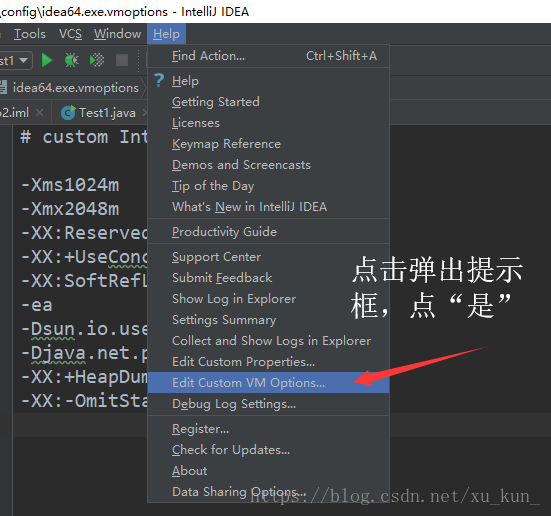Image resolution: width=551 pixels, height=516 pixels.
Task: Open Settings Summary
Action: 268,320
